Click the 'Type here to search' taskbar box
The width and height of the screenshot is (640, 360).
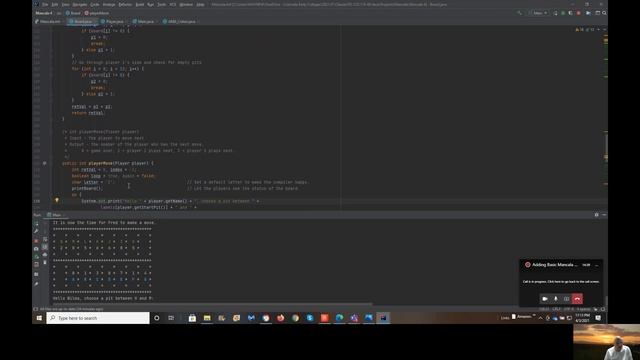tap(98, 318)
